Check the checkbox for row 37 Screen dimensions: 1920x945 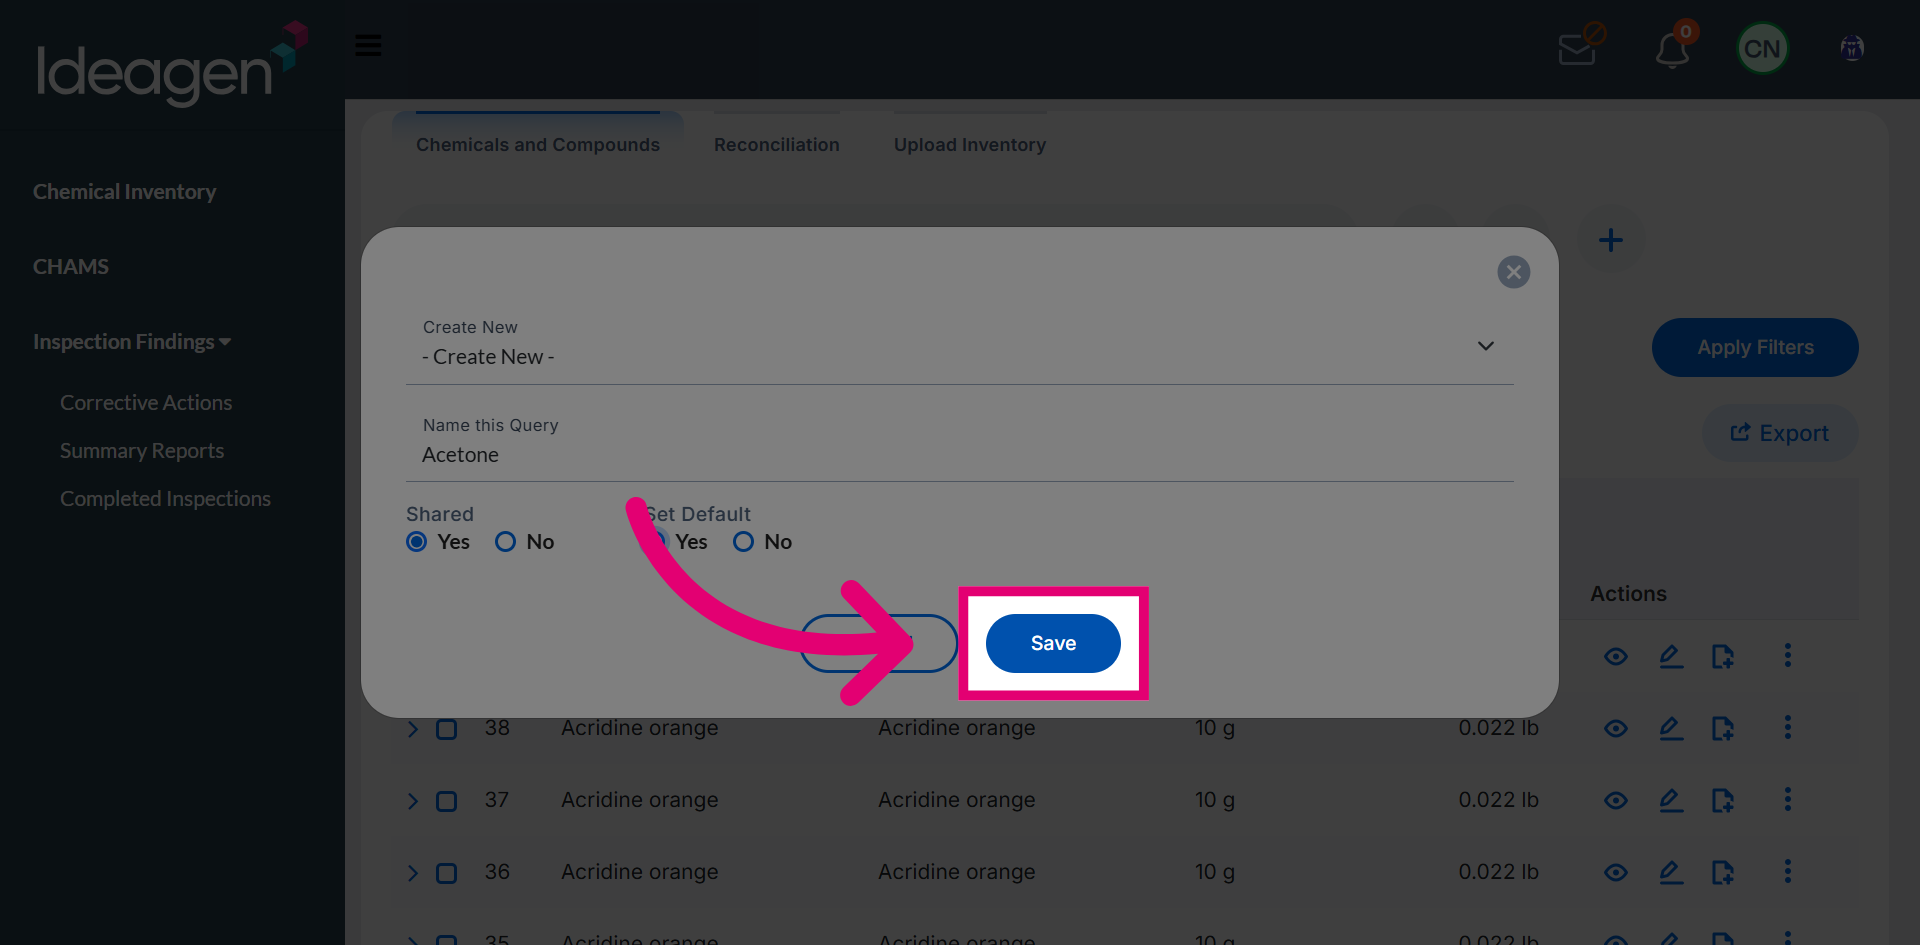[447, 801]
